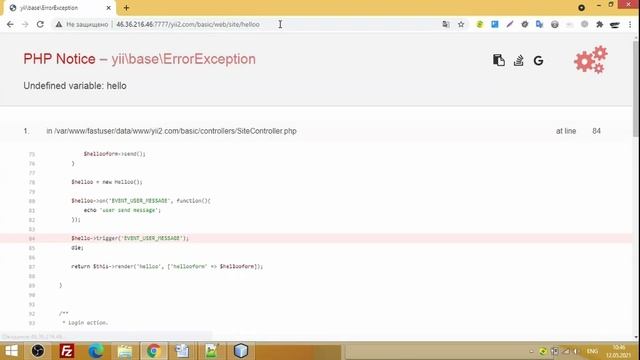
Task: Click the browser forward arrow
Action: coord(25,24)
